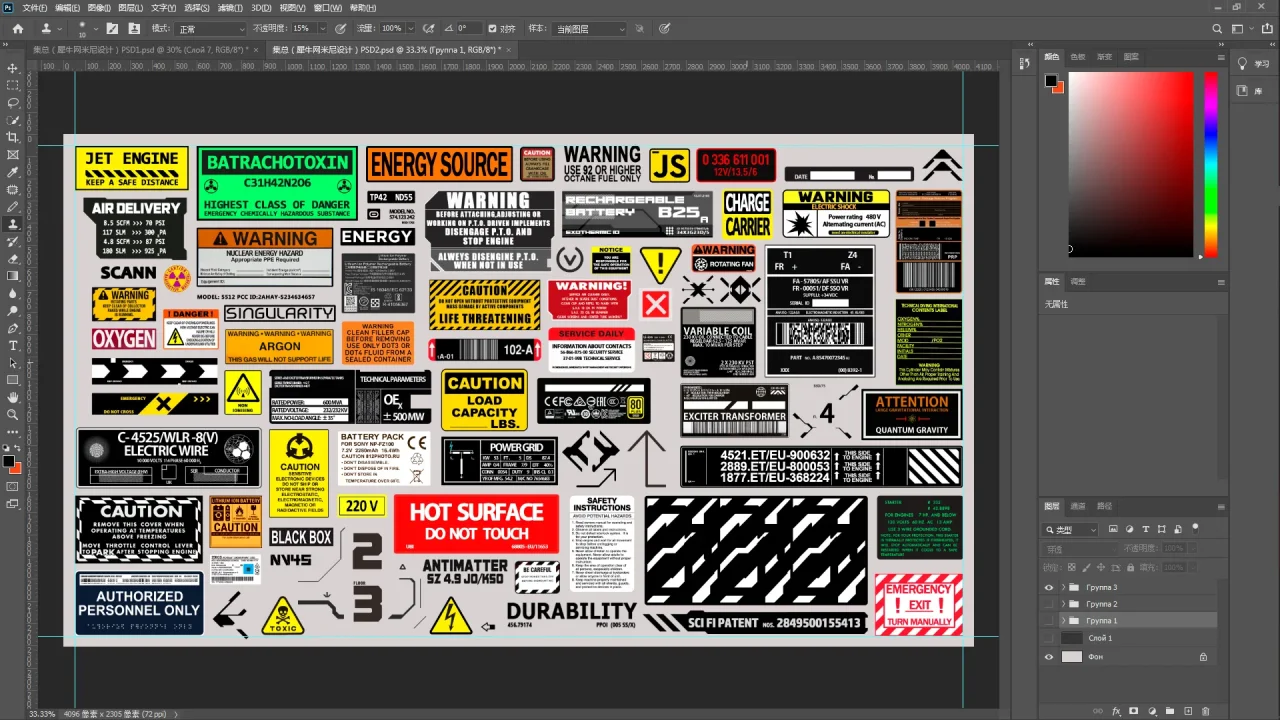This screenshot has height=720, width=1280.
Task: Filter layers by pixel layers icon
Action: point(1114,529)
